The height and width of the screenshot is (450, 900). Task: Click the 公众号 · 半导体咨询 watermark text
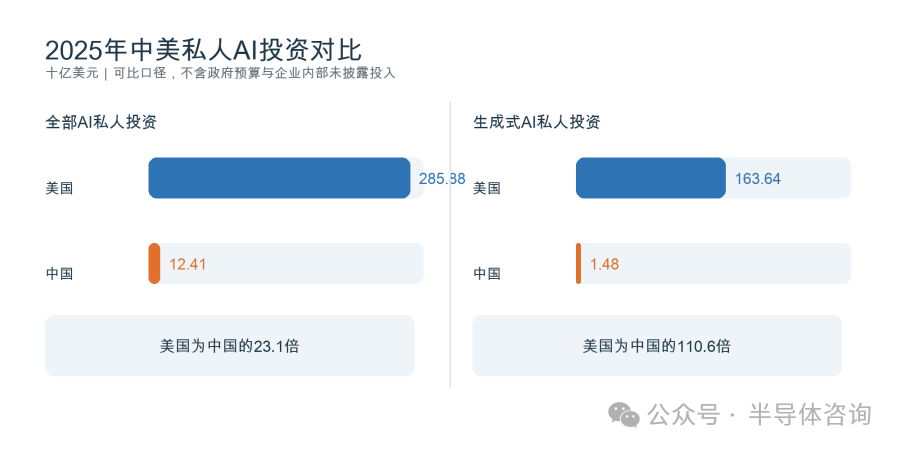tap(760, 414)
